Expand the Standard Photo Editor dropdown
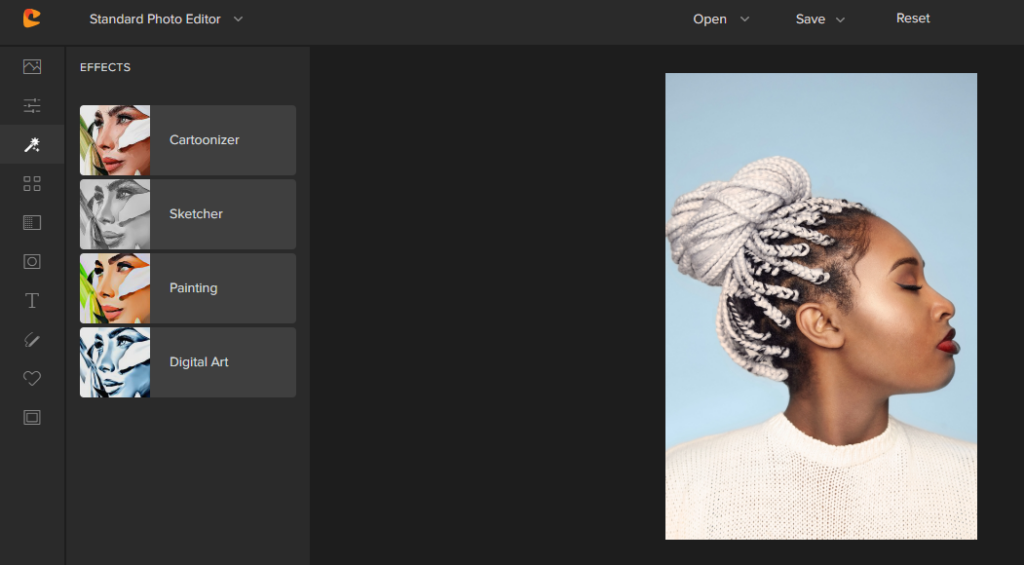The image size is (1024, 565). (166, 19)
